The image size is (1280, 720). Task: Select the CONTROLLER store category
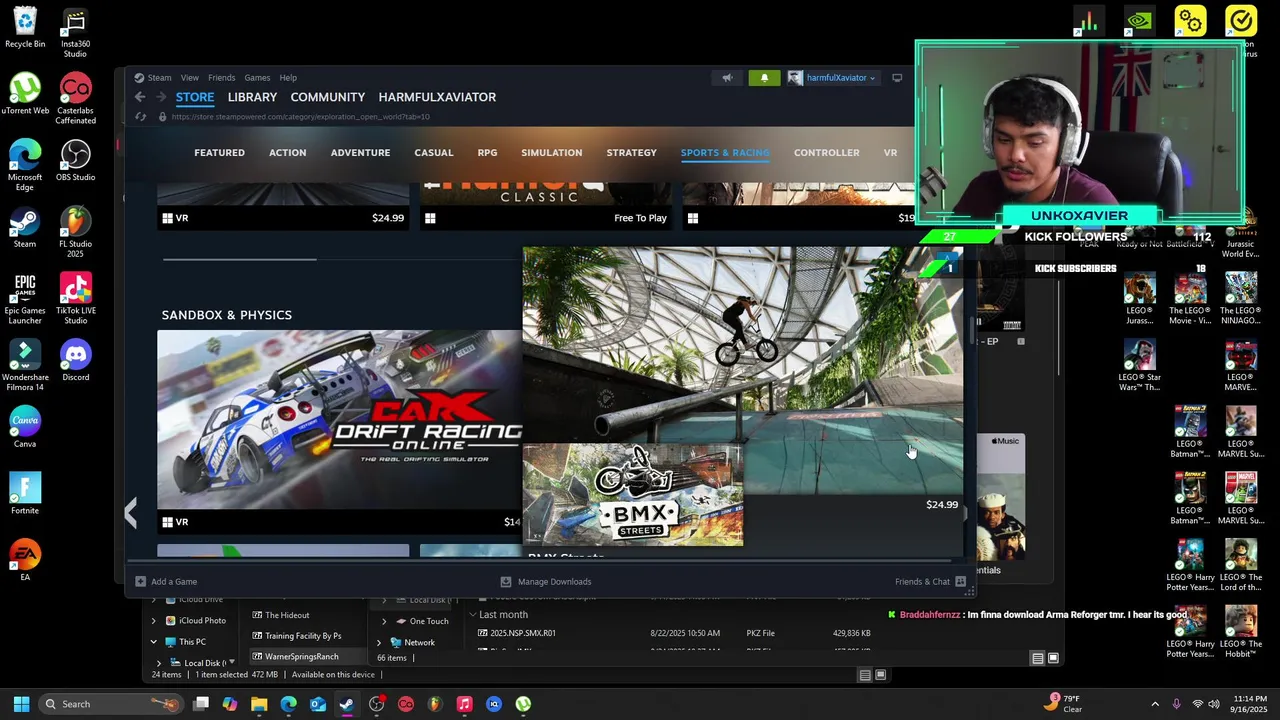click(826, 153)
